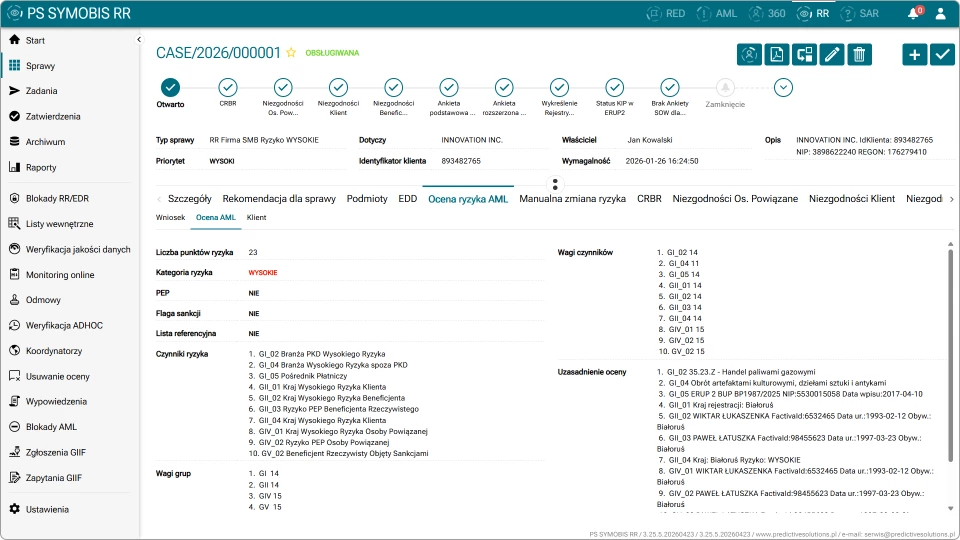The width and height of the screenshot is (960, 540).
Task: Click the vertical scrollbar of assessment panel
Action: [x=950, y=355]
